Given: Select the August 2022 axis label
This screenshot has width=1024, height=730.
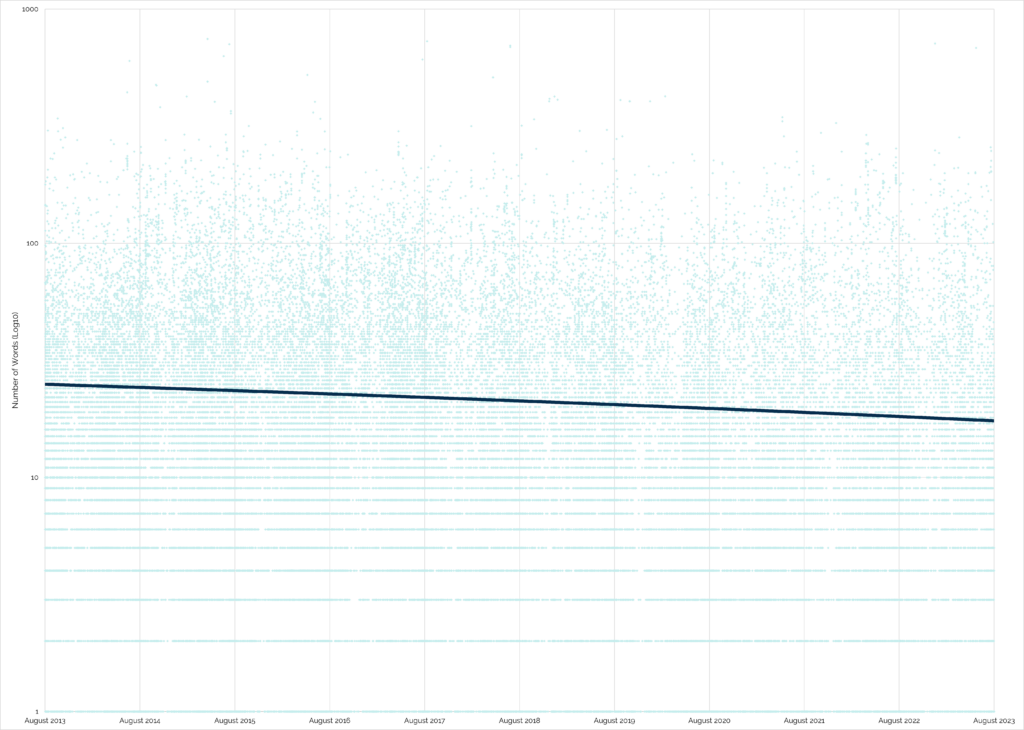Looking at the screenshot, I should coord(900,719).
